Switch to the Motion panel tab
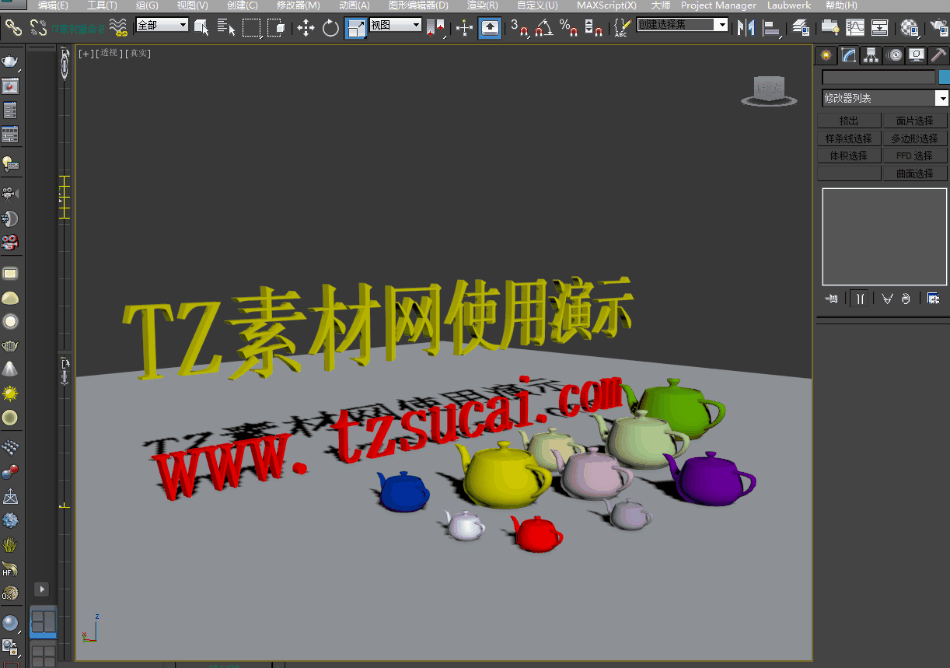950x668 pixels. pos(894,56)
